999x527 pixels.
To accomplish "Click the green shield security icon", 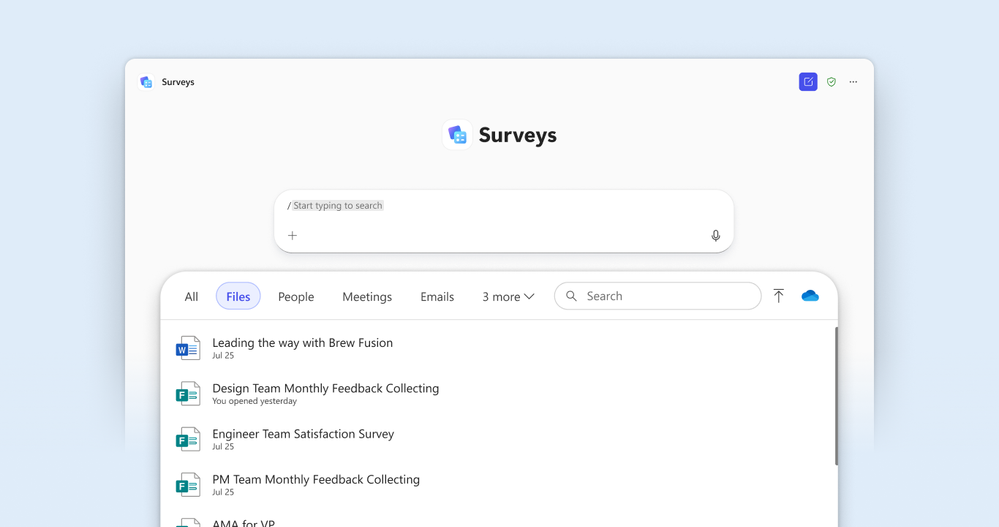I will click(831, 82).
